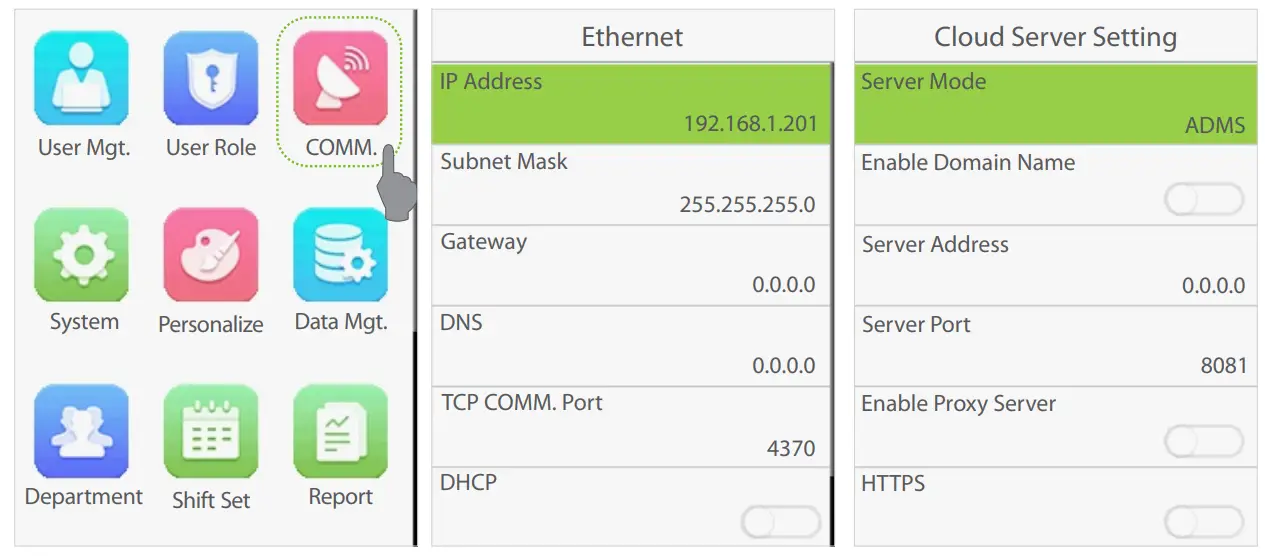Open the DNS setting row
The width and height of the screenshot is (1265, 556).
[x=632, y=346]
